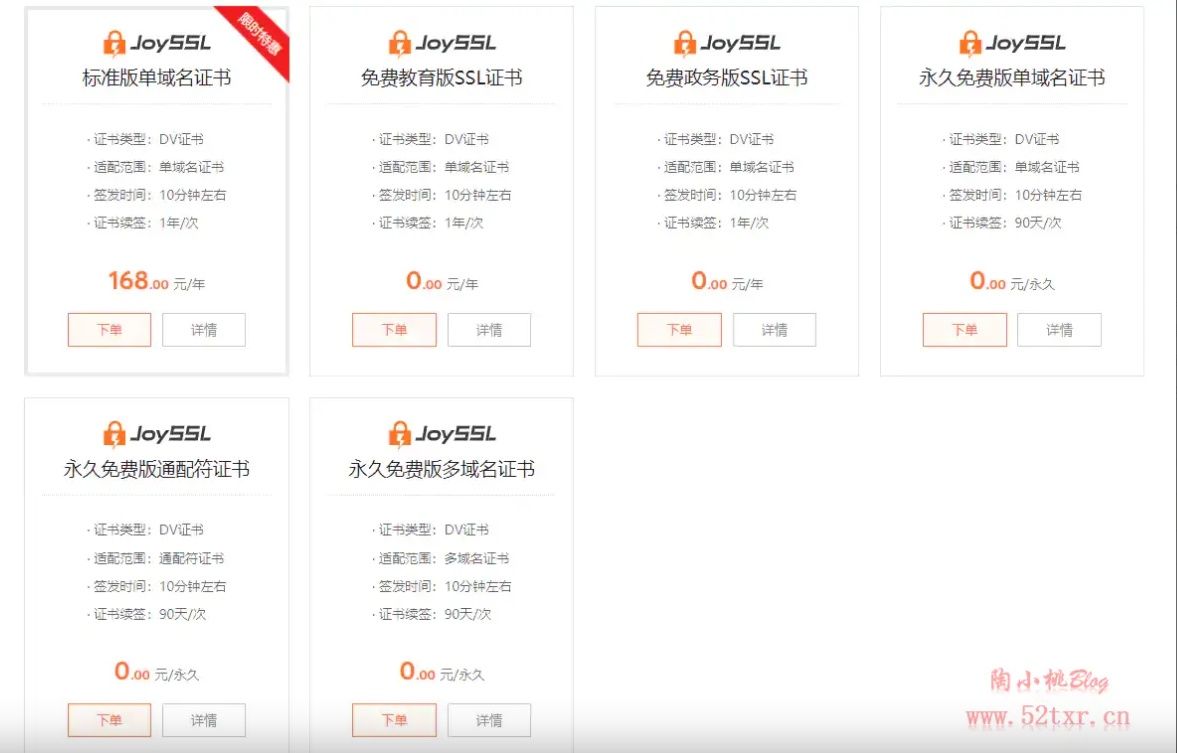Open 详情 for 永久免费版通配符证书
This screenshot has height=753, width=1177.
pyautogui.click(x=204, y=720)
